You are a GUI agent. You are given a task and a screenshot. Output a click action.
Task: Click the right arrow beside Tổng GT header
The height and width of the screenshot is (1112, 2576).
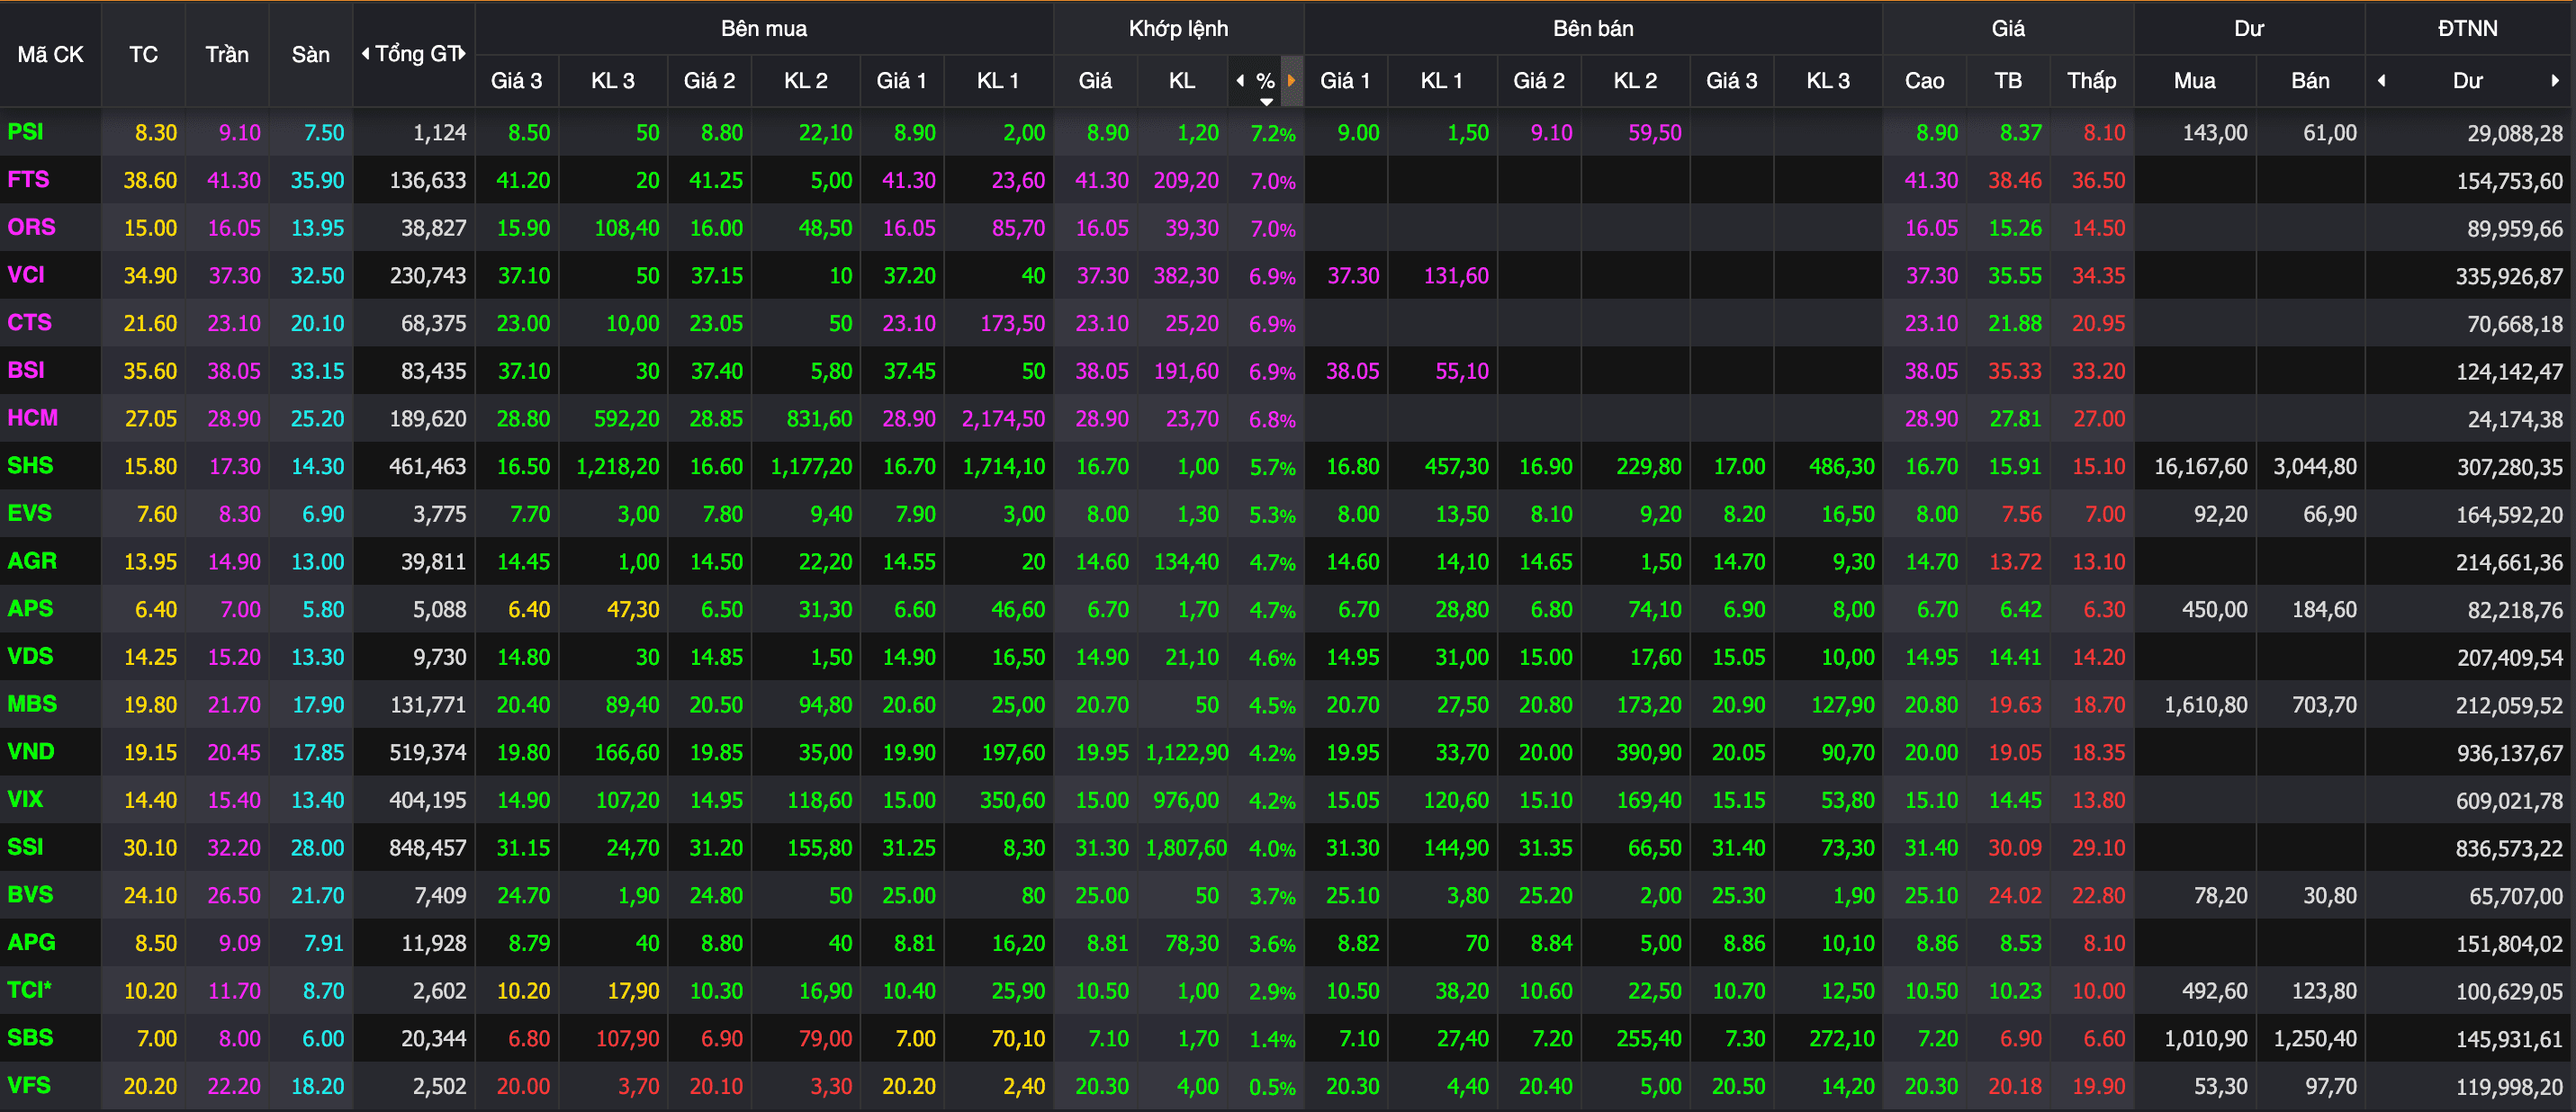pyautogui.click(x=463, y=53)
